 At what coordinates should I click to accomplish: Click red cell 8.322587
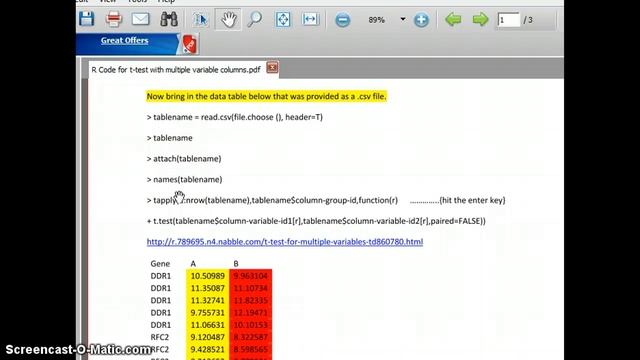tap(251, 337)
